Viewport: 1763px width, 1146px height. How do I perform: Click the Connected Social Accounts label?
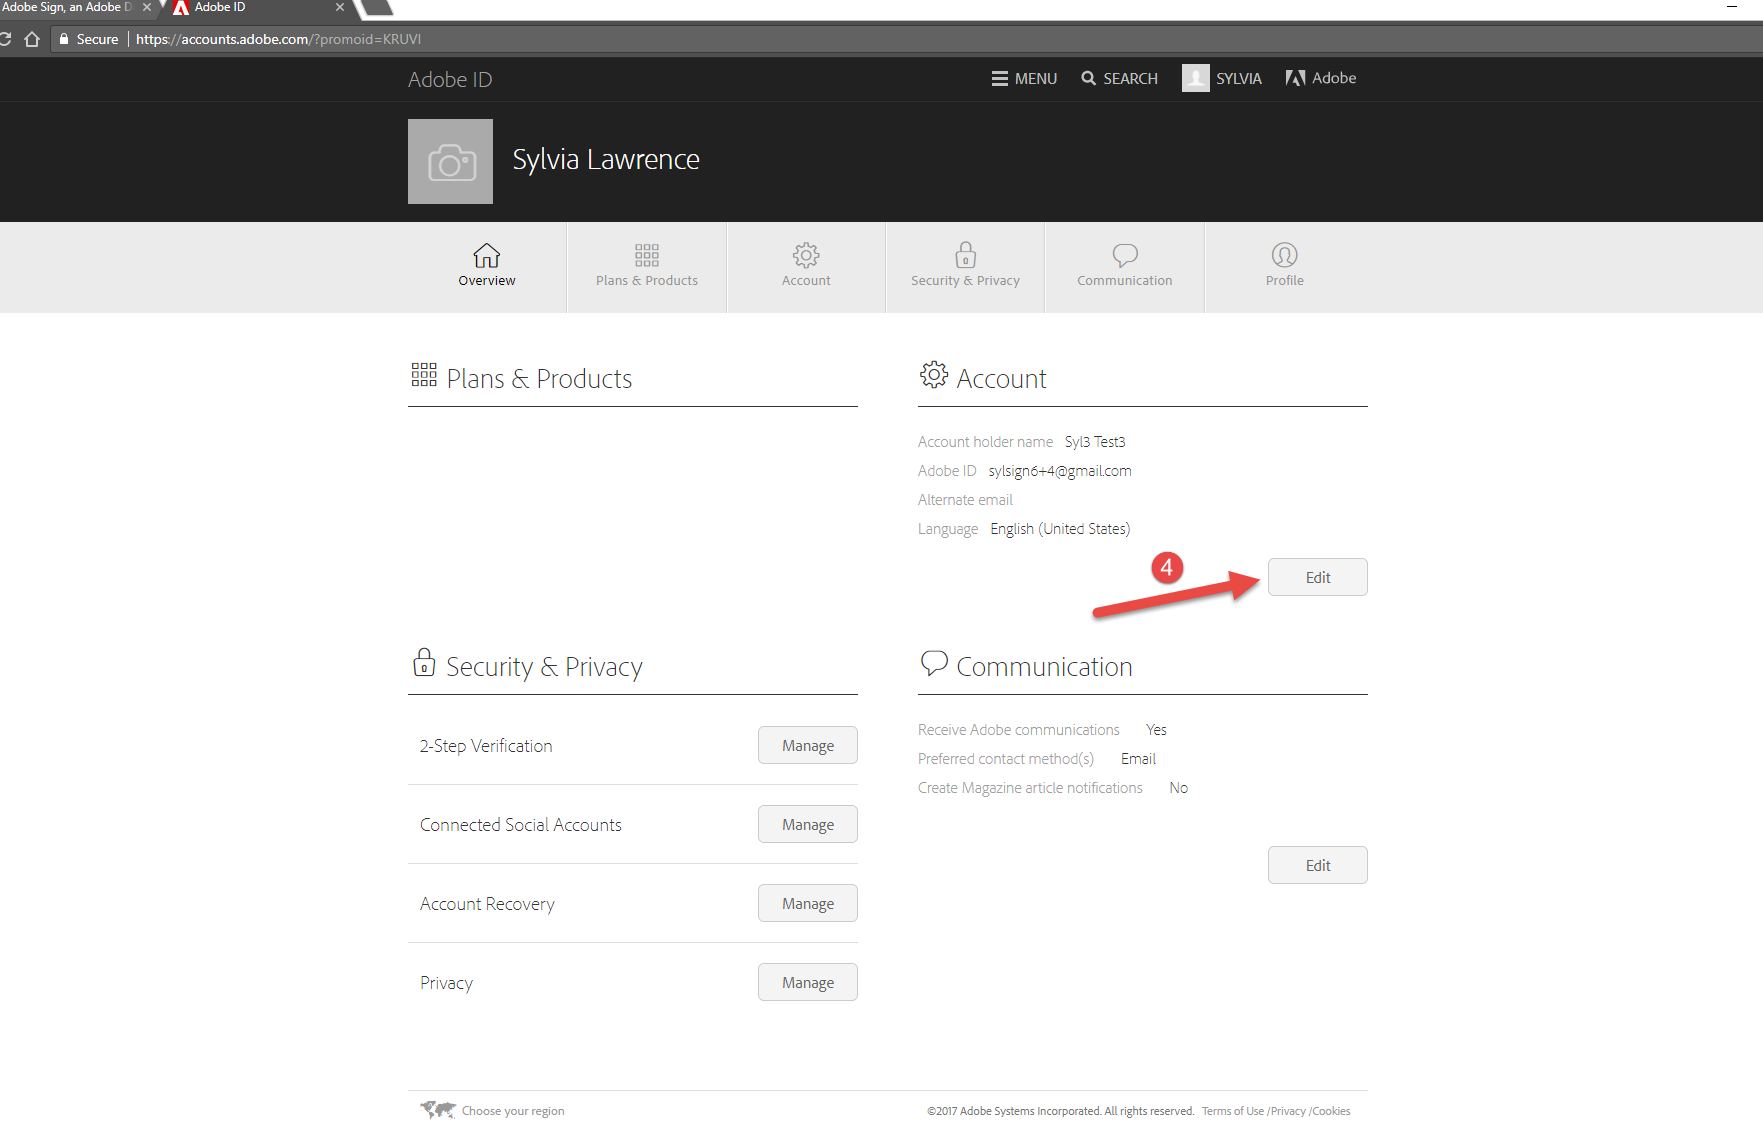coord(521,825)
